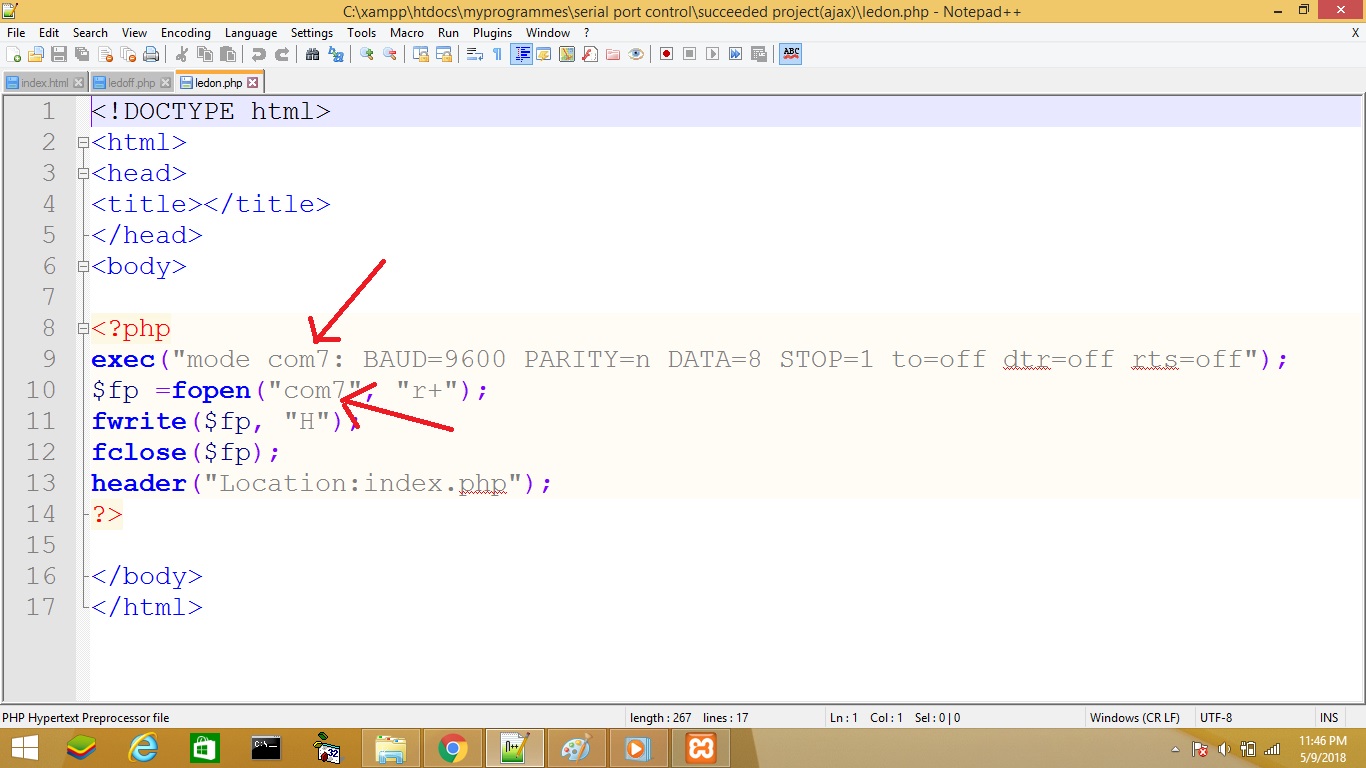Open Folder as Workspace icon

coord(612,54)
